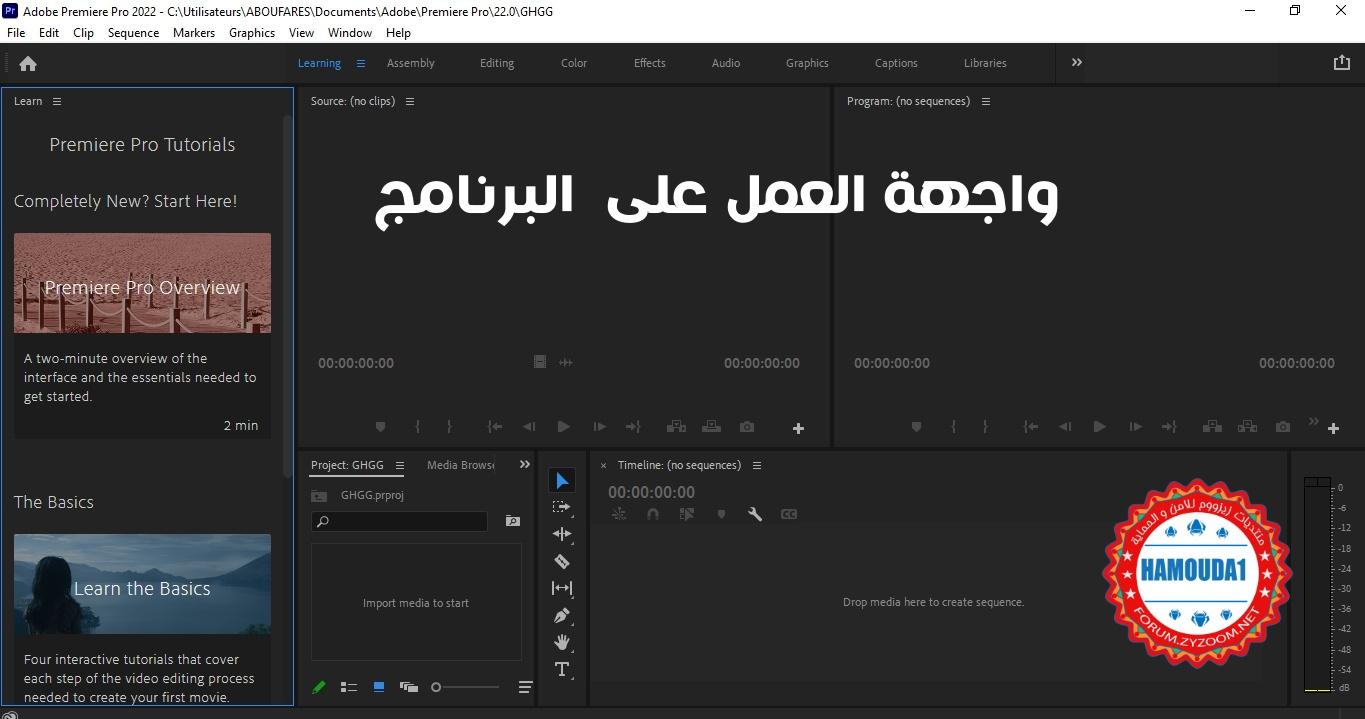
Task: Export frame from Program monitor camera icon
Action: (x=1283, y=427)
